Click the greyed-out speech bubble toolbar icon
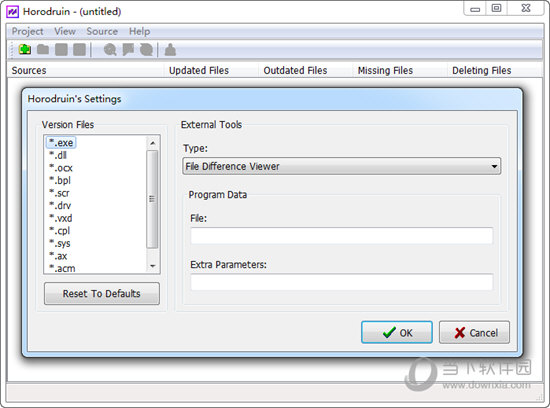 128,49
